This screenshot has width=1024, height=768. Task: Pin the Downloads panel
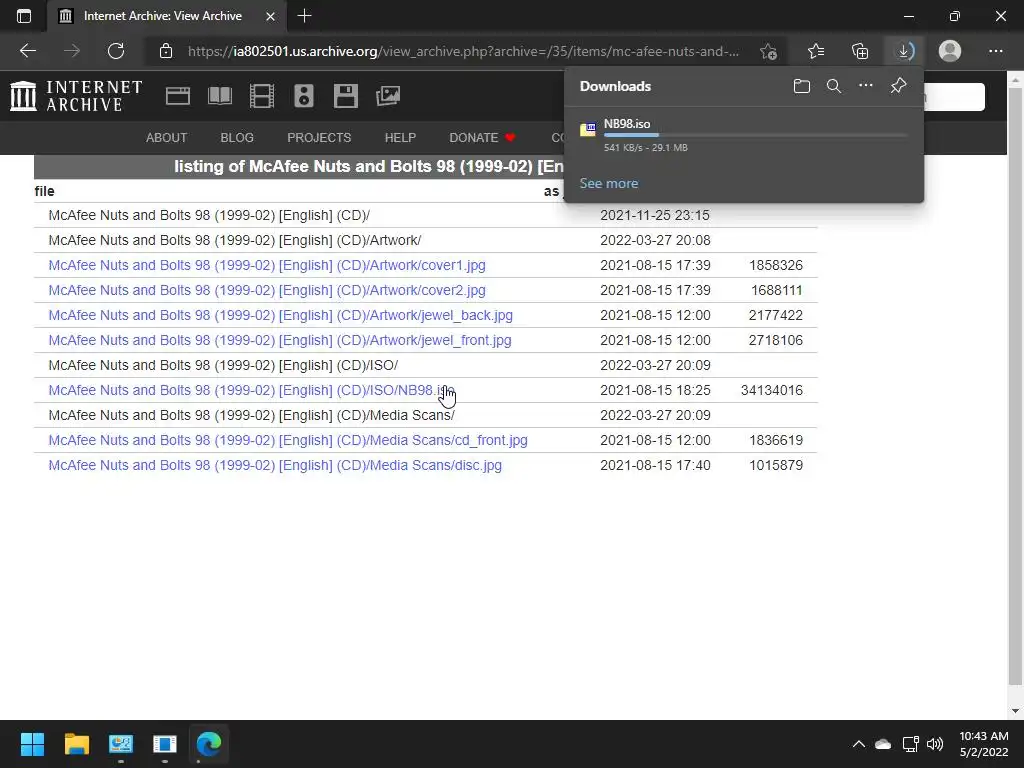pyautogui.click(x=899, y=86)
